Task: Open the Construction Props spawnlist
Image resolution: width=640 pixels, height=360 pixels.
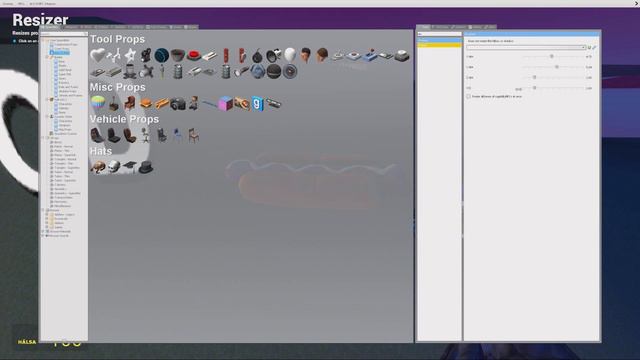Action: tap(62, 44)
